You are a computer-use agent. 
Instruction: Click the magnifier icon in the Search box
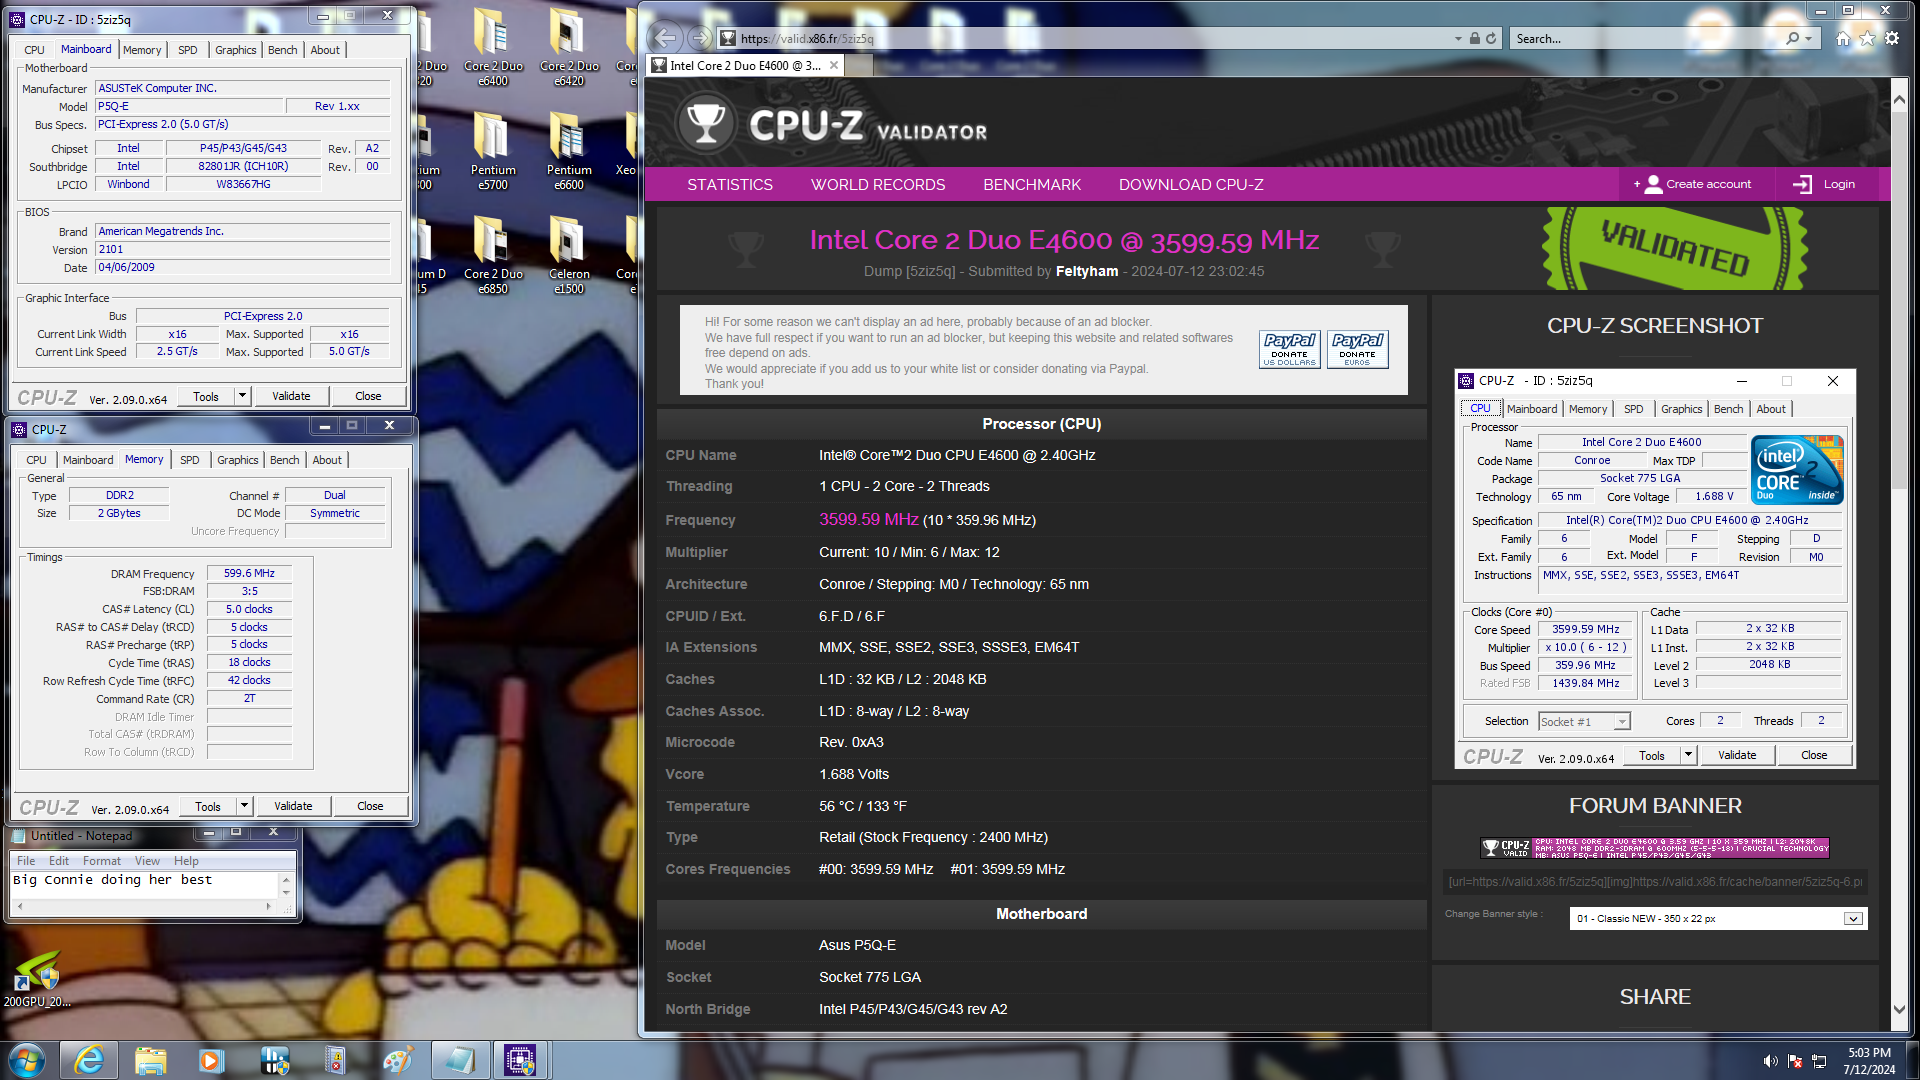click(1792, 39)
